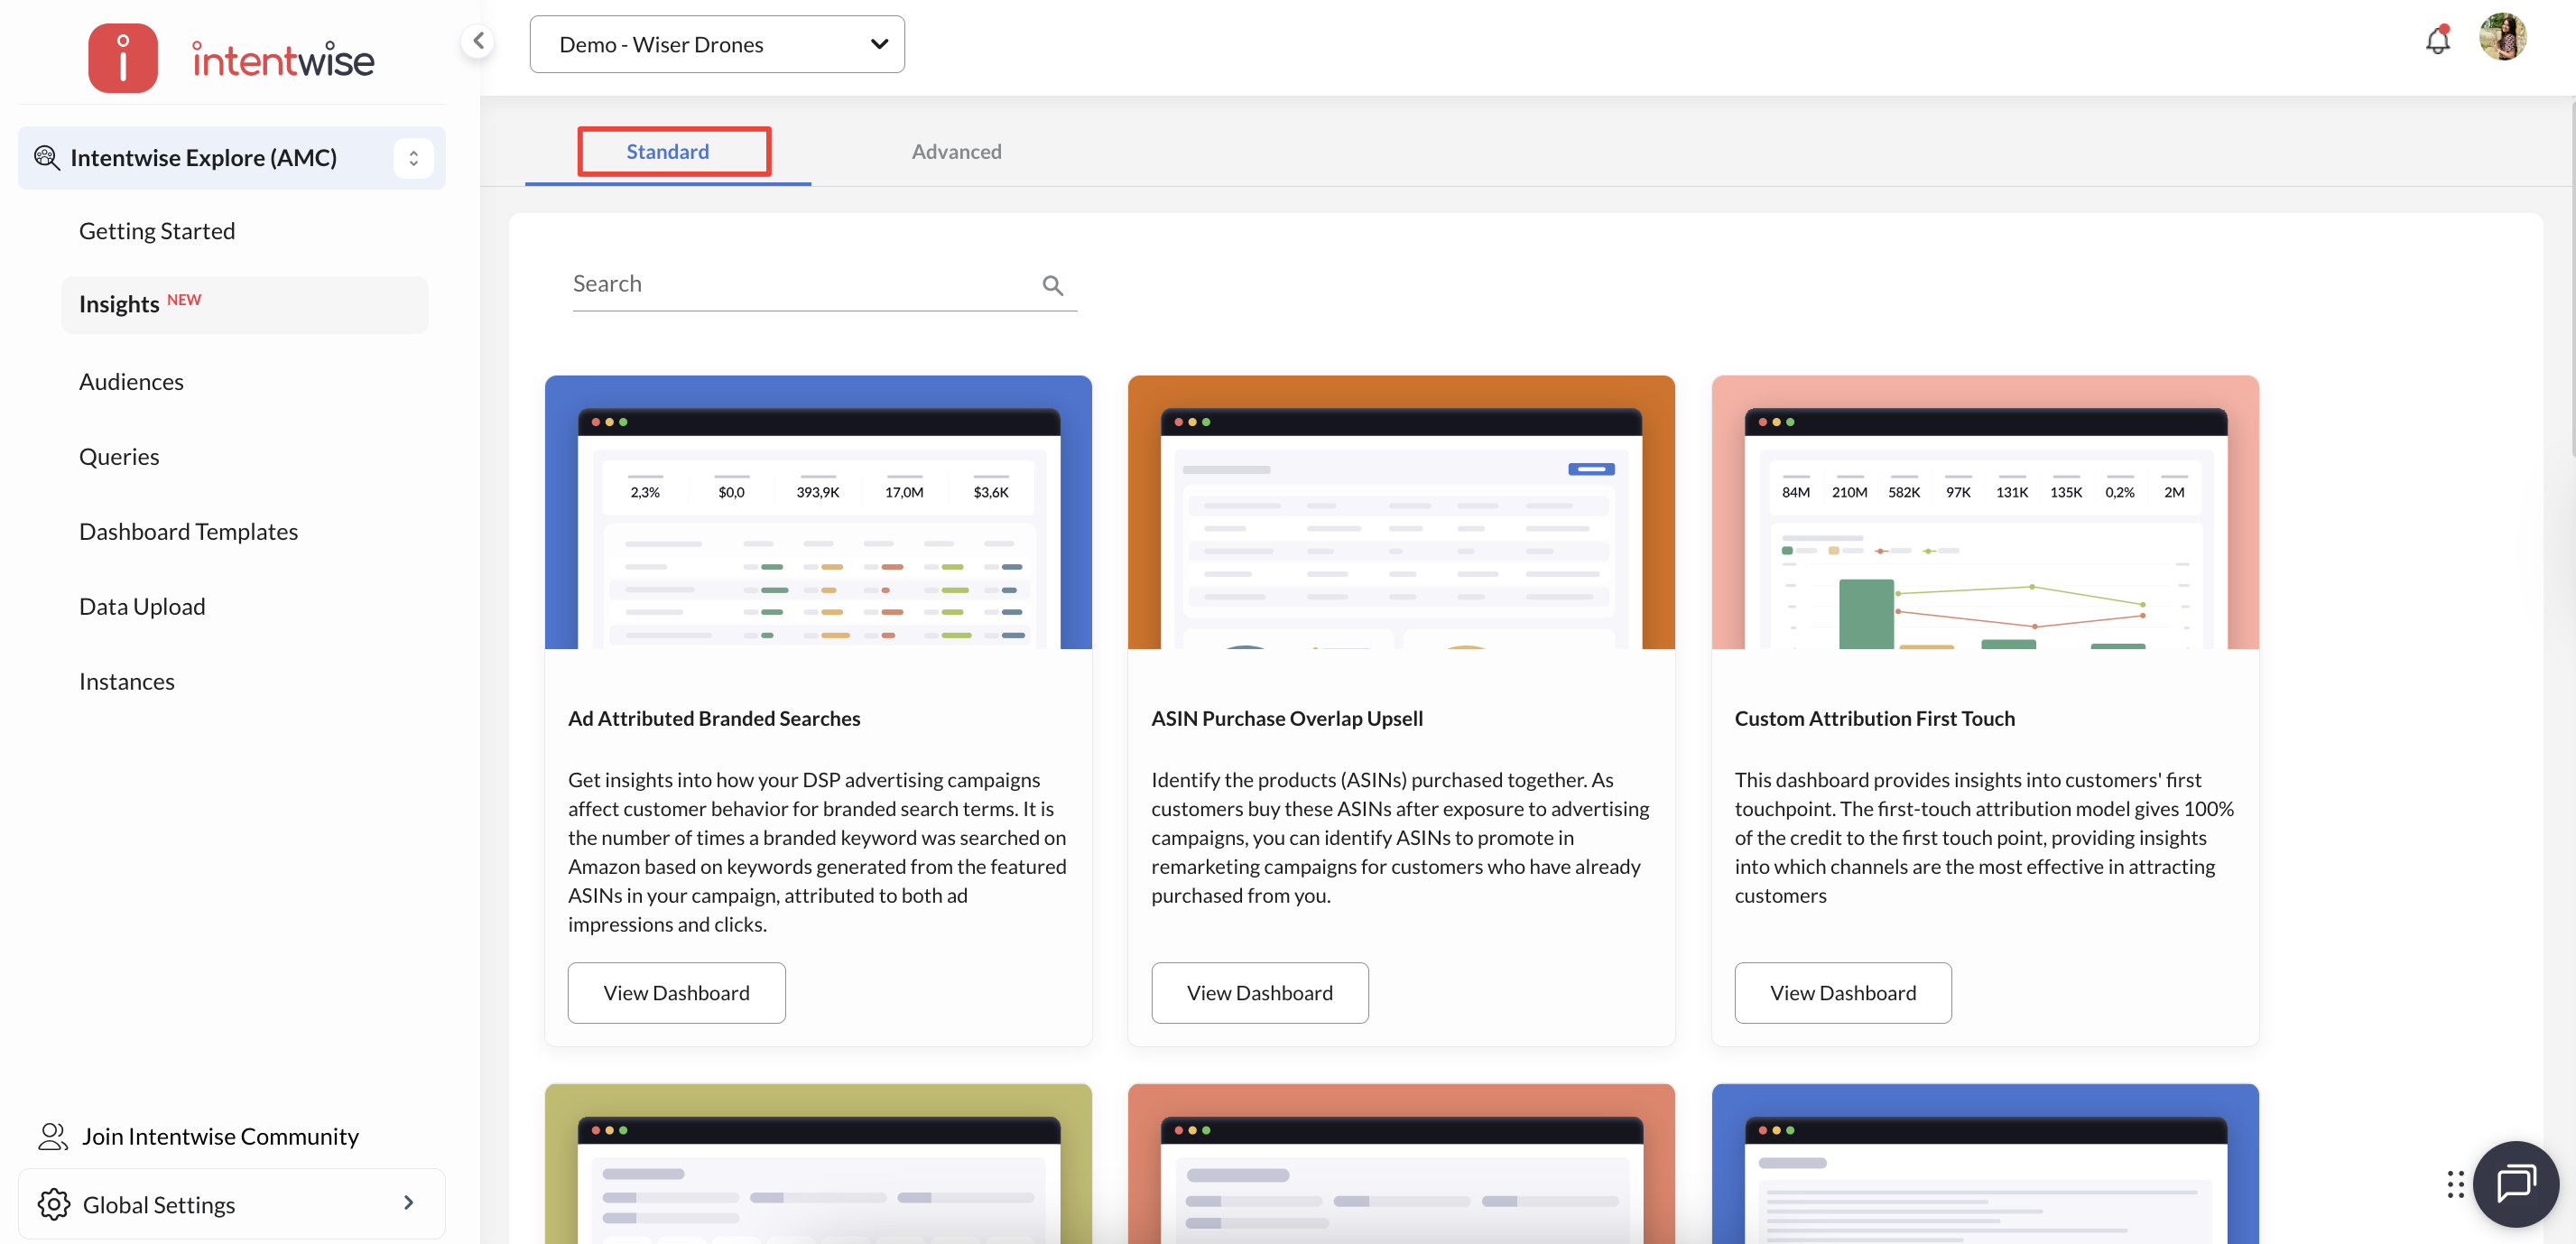Switch to the Advanced tab
The height and width of the screenshot is (1244, 2576).
tap(956, 151)
